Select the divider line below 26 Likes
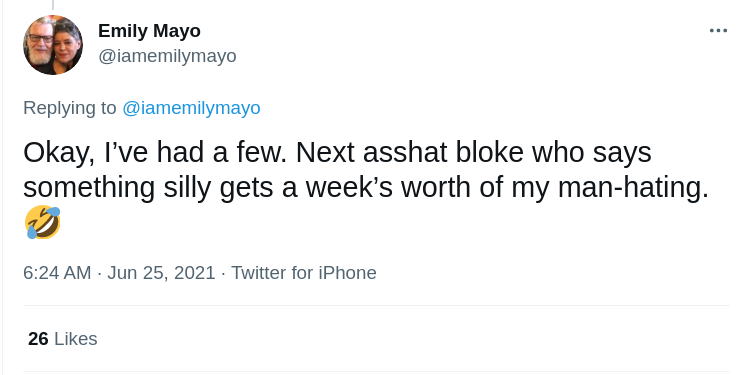748x375 pixels. [376, 372]
